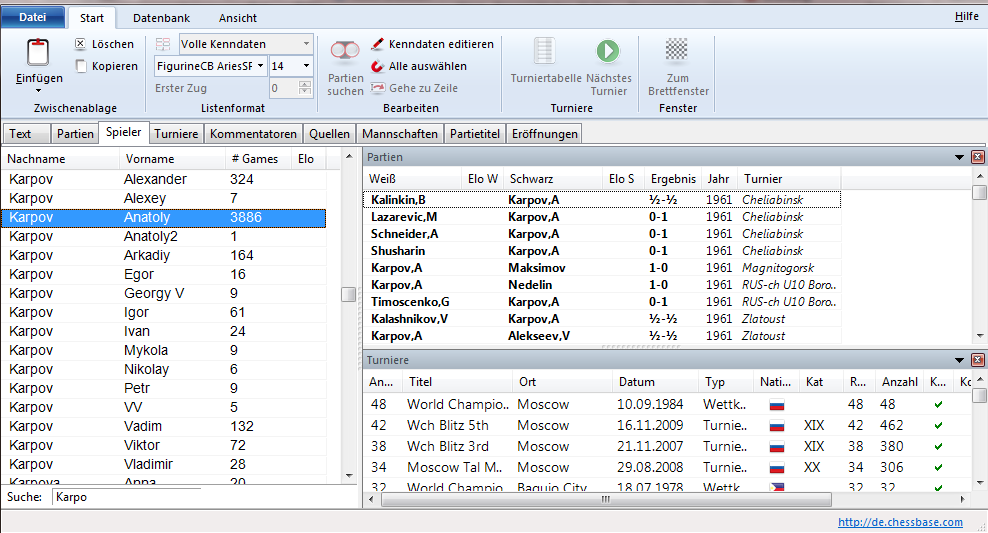
Task: Click the player list vertical scrollbar thumb
Action: click(x=348, y=294)
